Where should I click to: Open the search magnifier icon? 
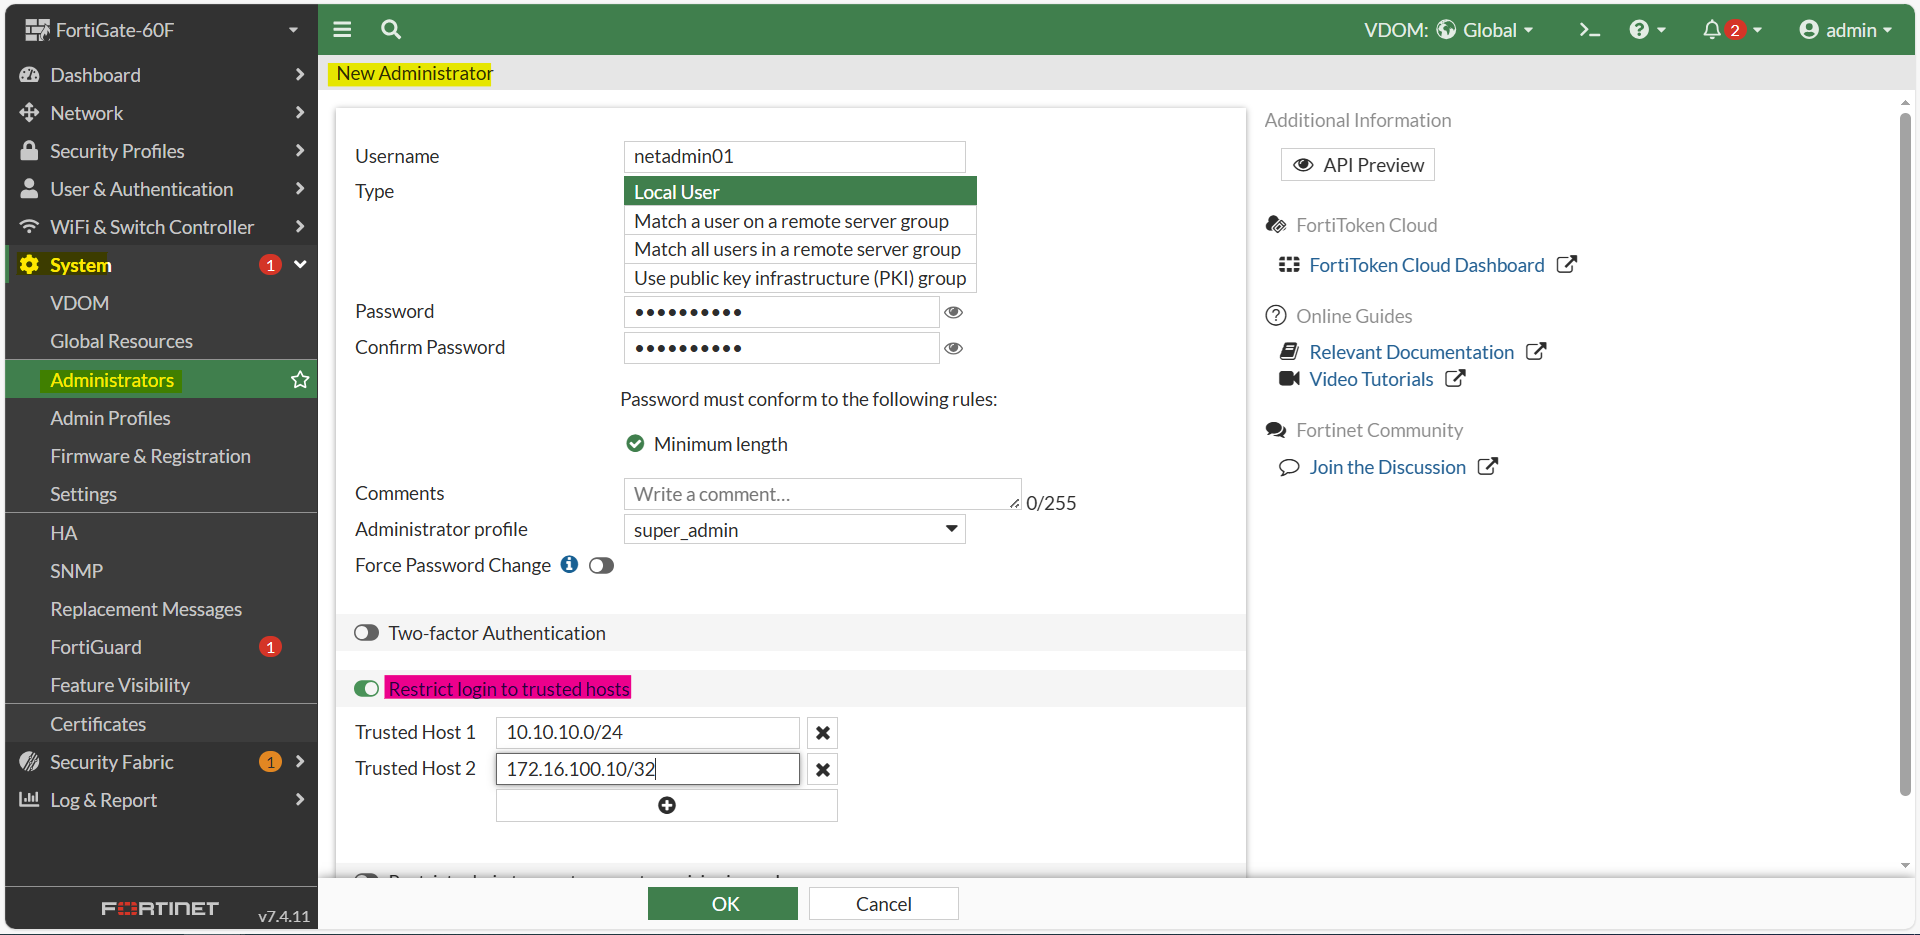click(x=391, y=29)
